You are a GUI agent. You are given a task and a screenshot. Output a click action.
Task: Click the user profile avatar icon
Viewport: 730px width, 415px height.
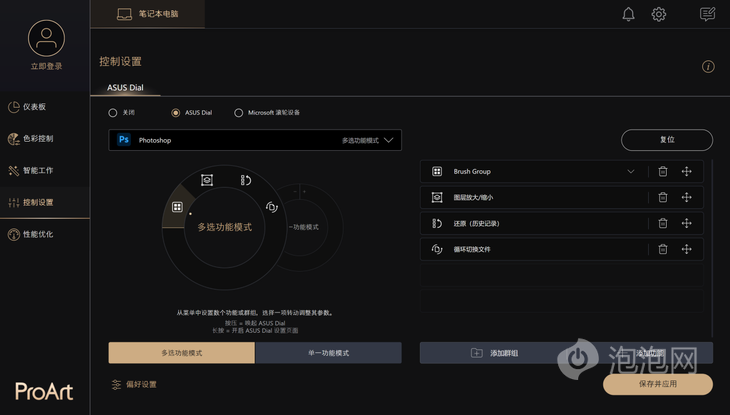pos(46,38)
